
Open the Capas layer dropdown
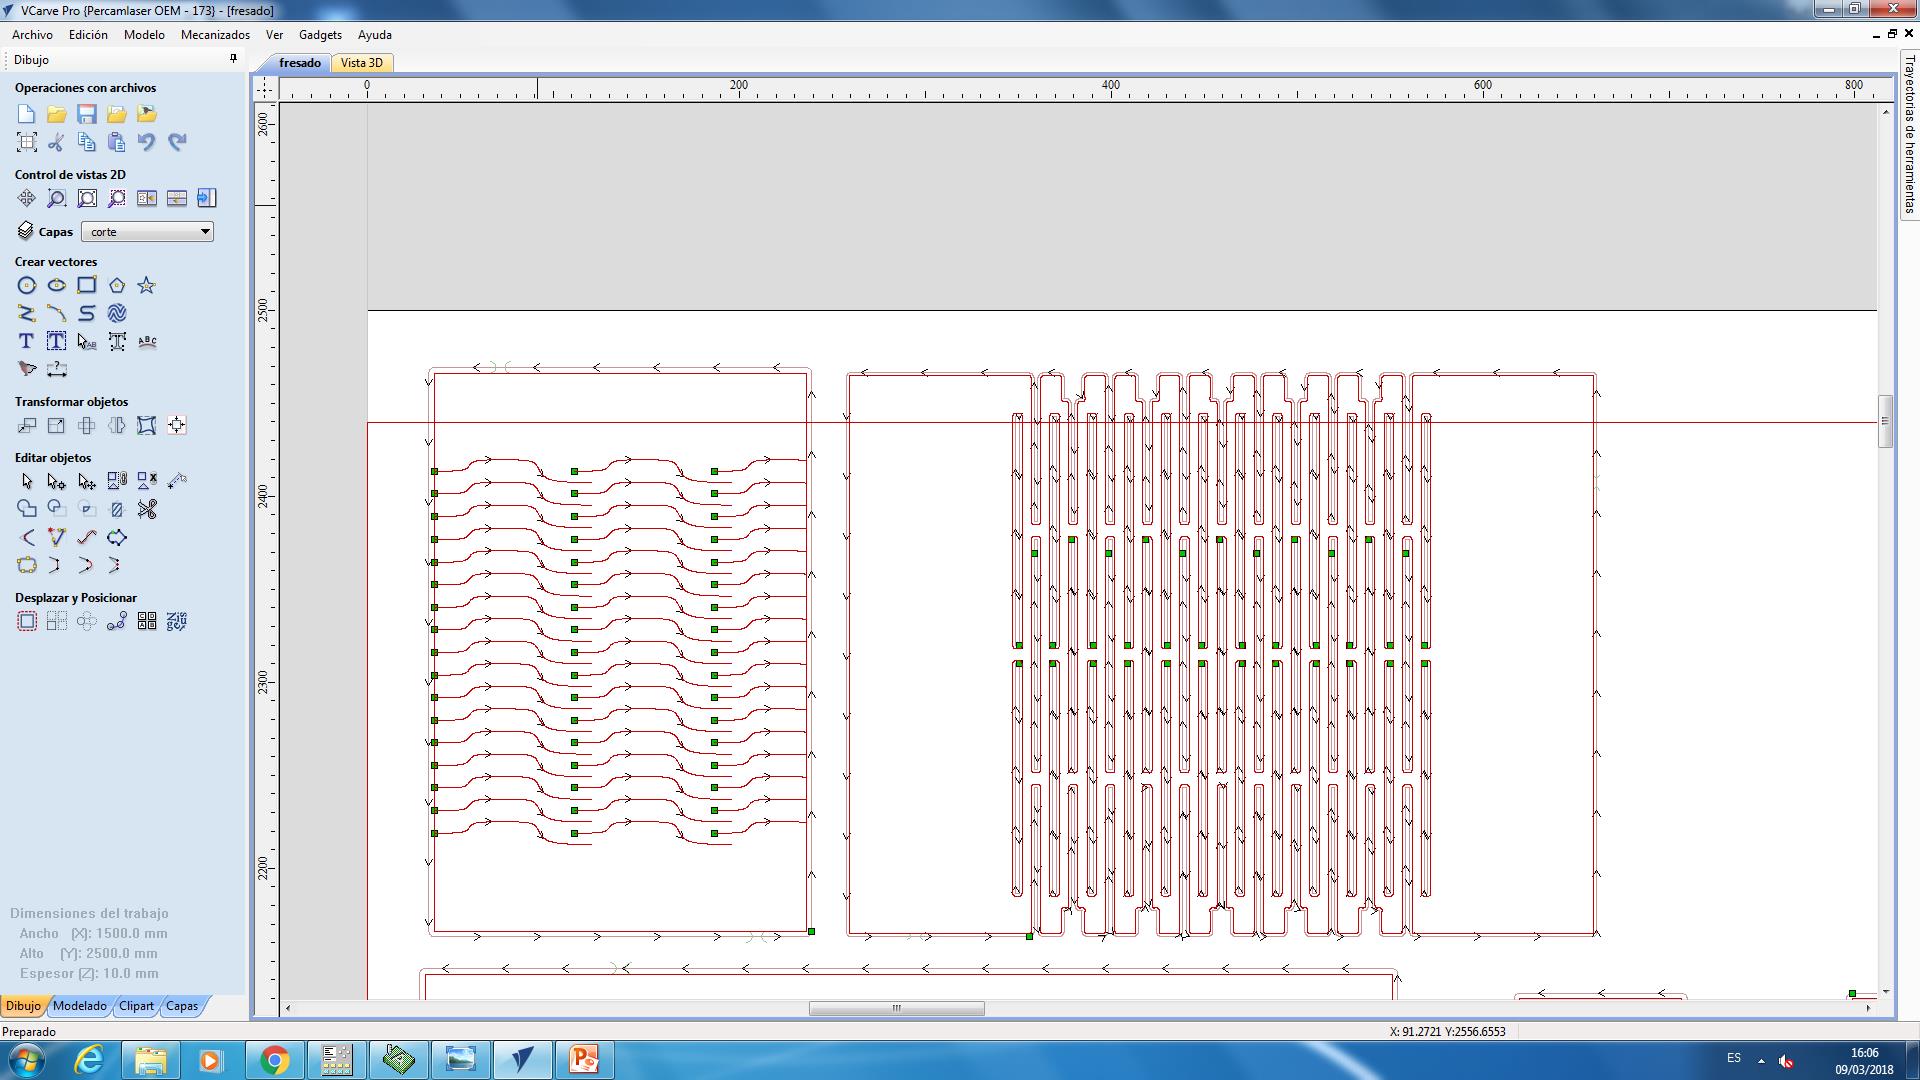point(147,232)
